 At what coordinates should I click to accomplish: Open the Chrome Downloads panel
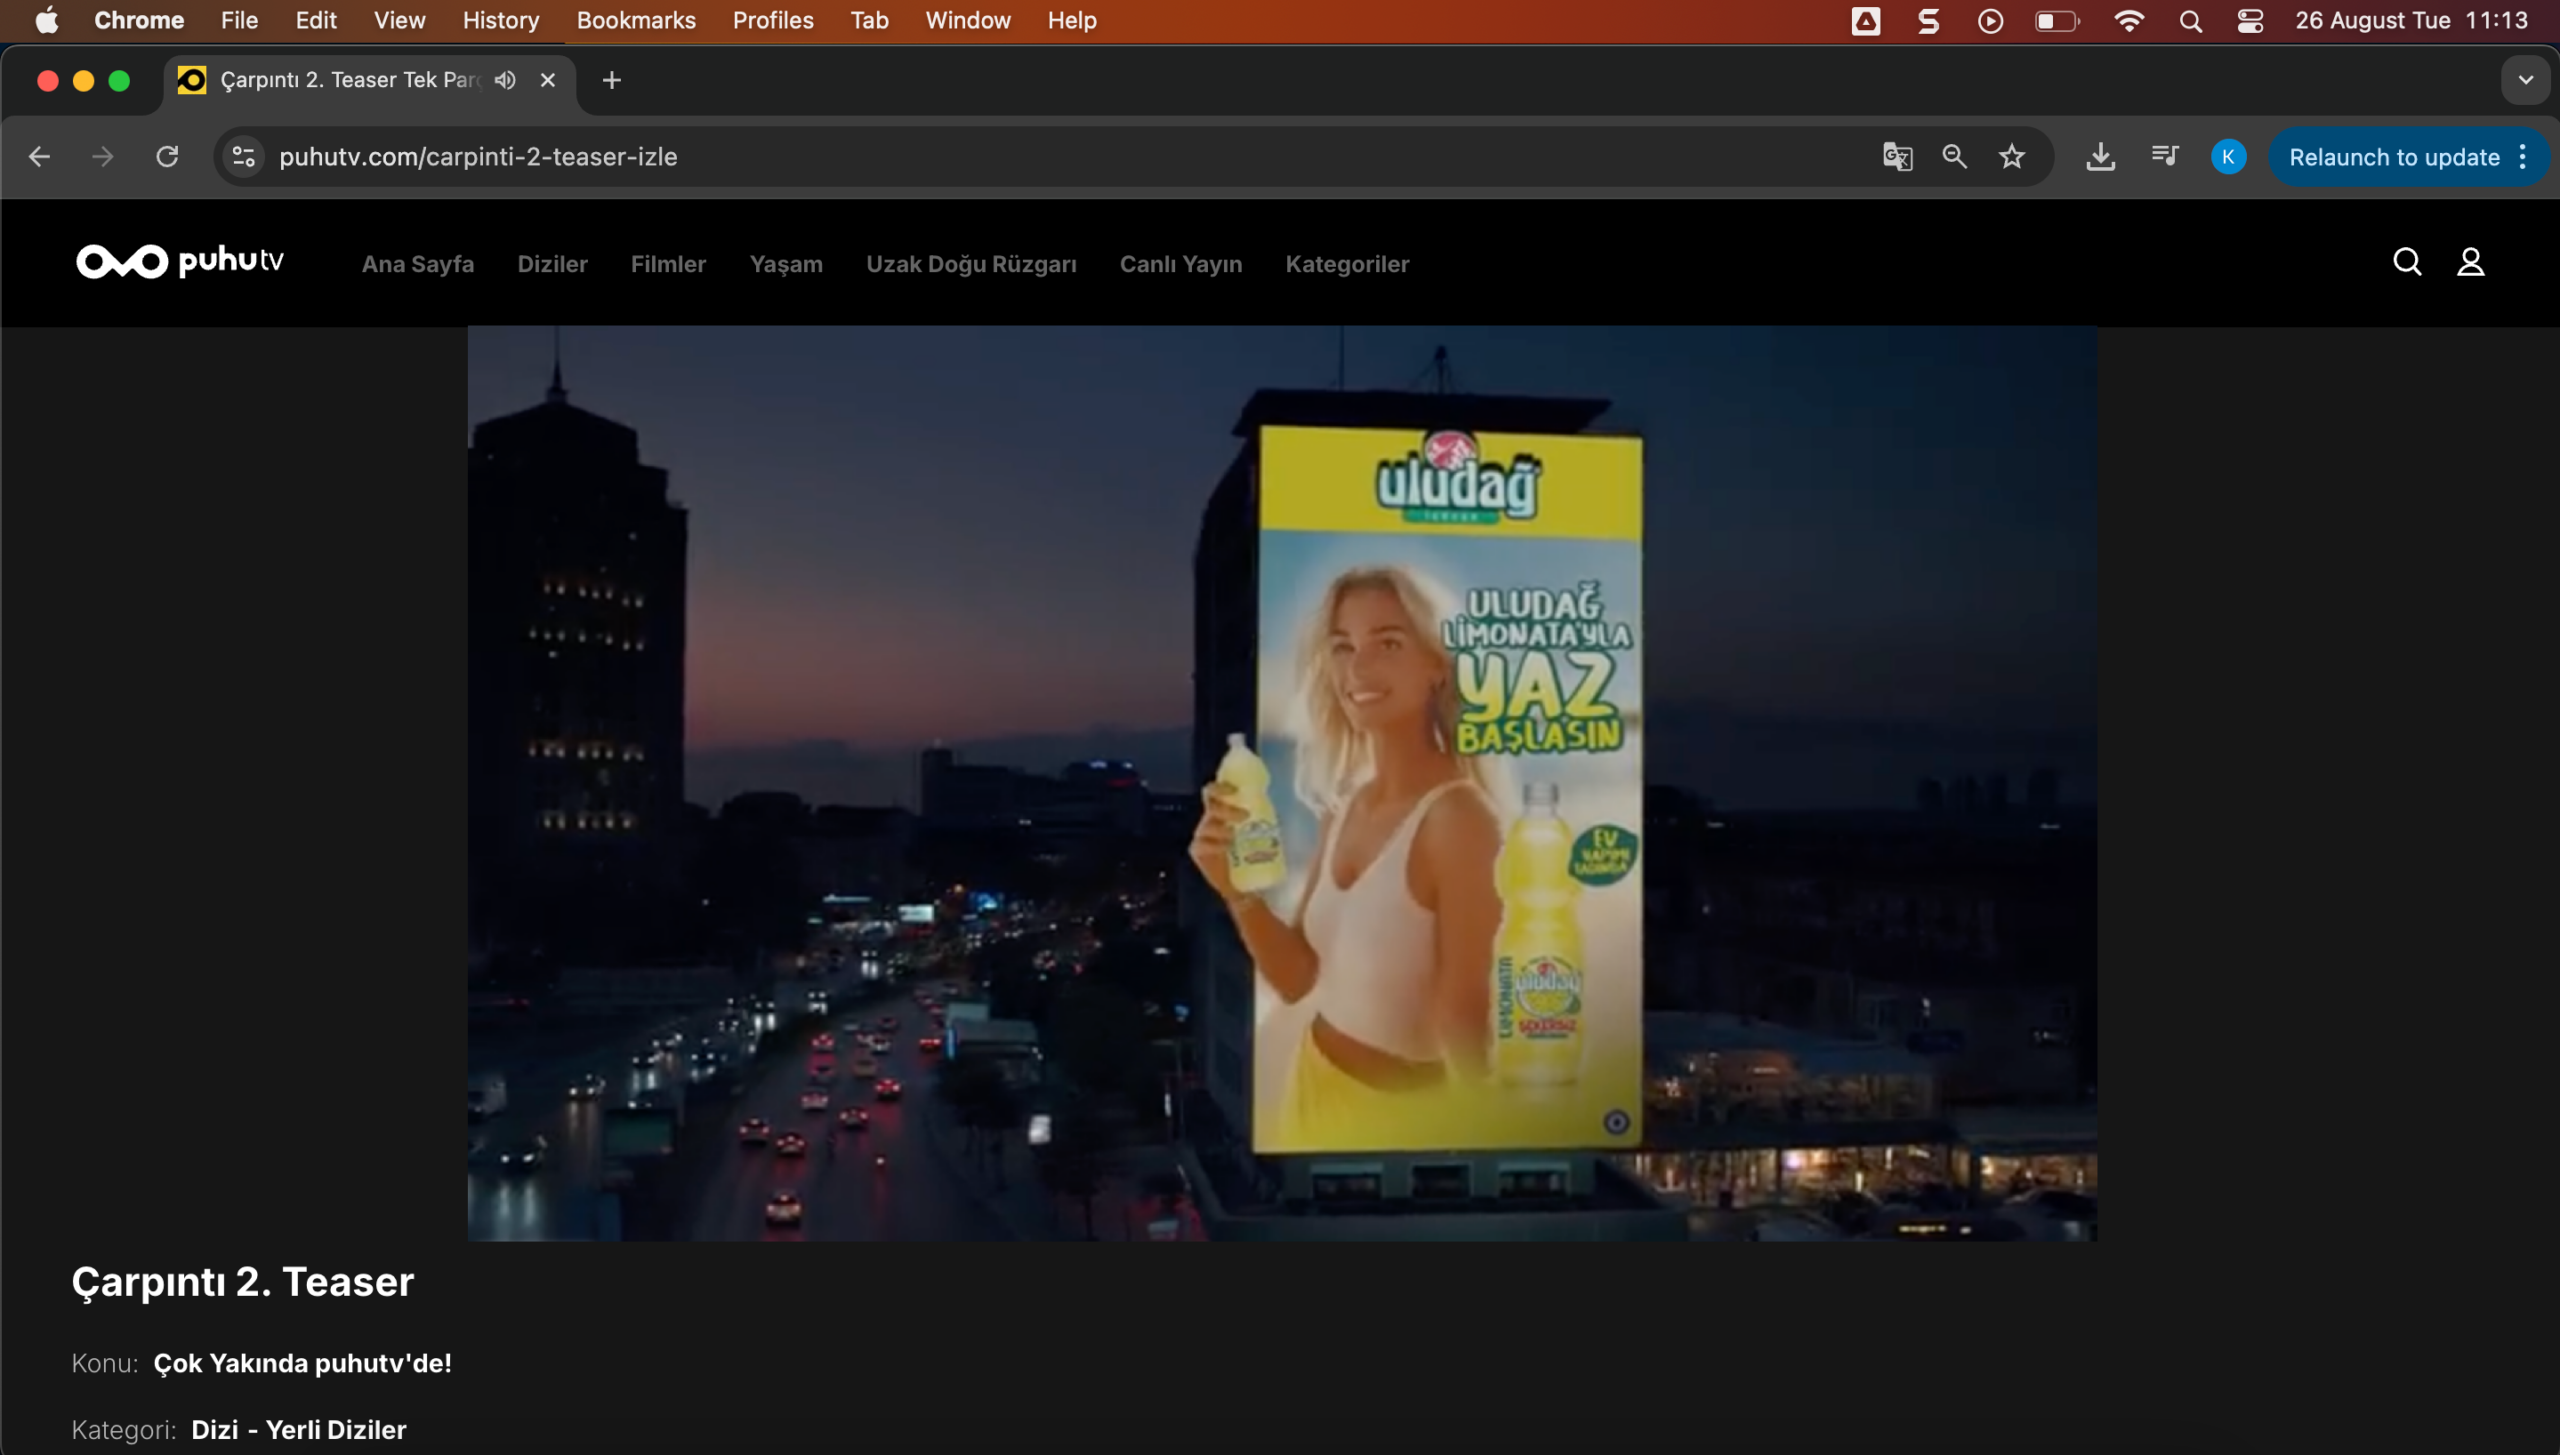click(x=2101, y=157)
